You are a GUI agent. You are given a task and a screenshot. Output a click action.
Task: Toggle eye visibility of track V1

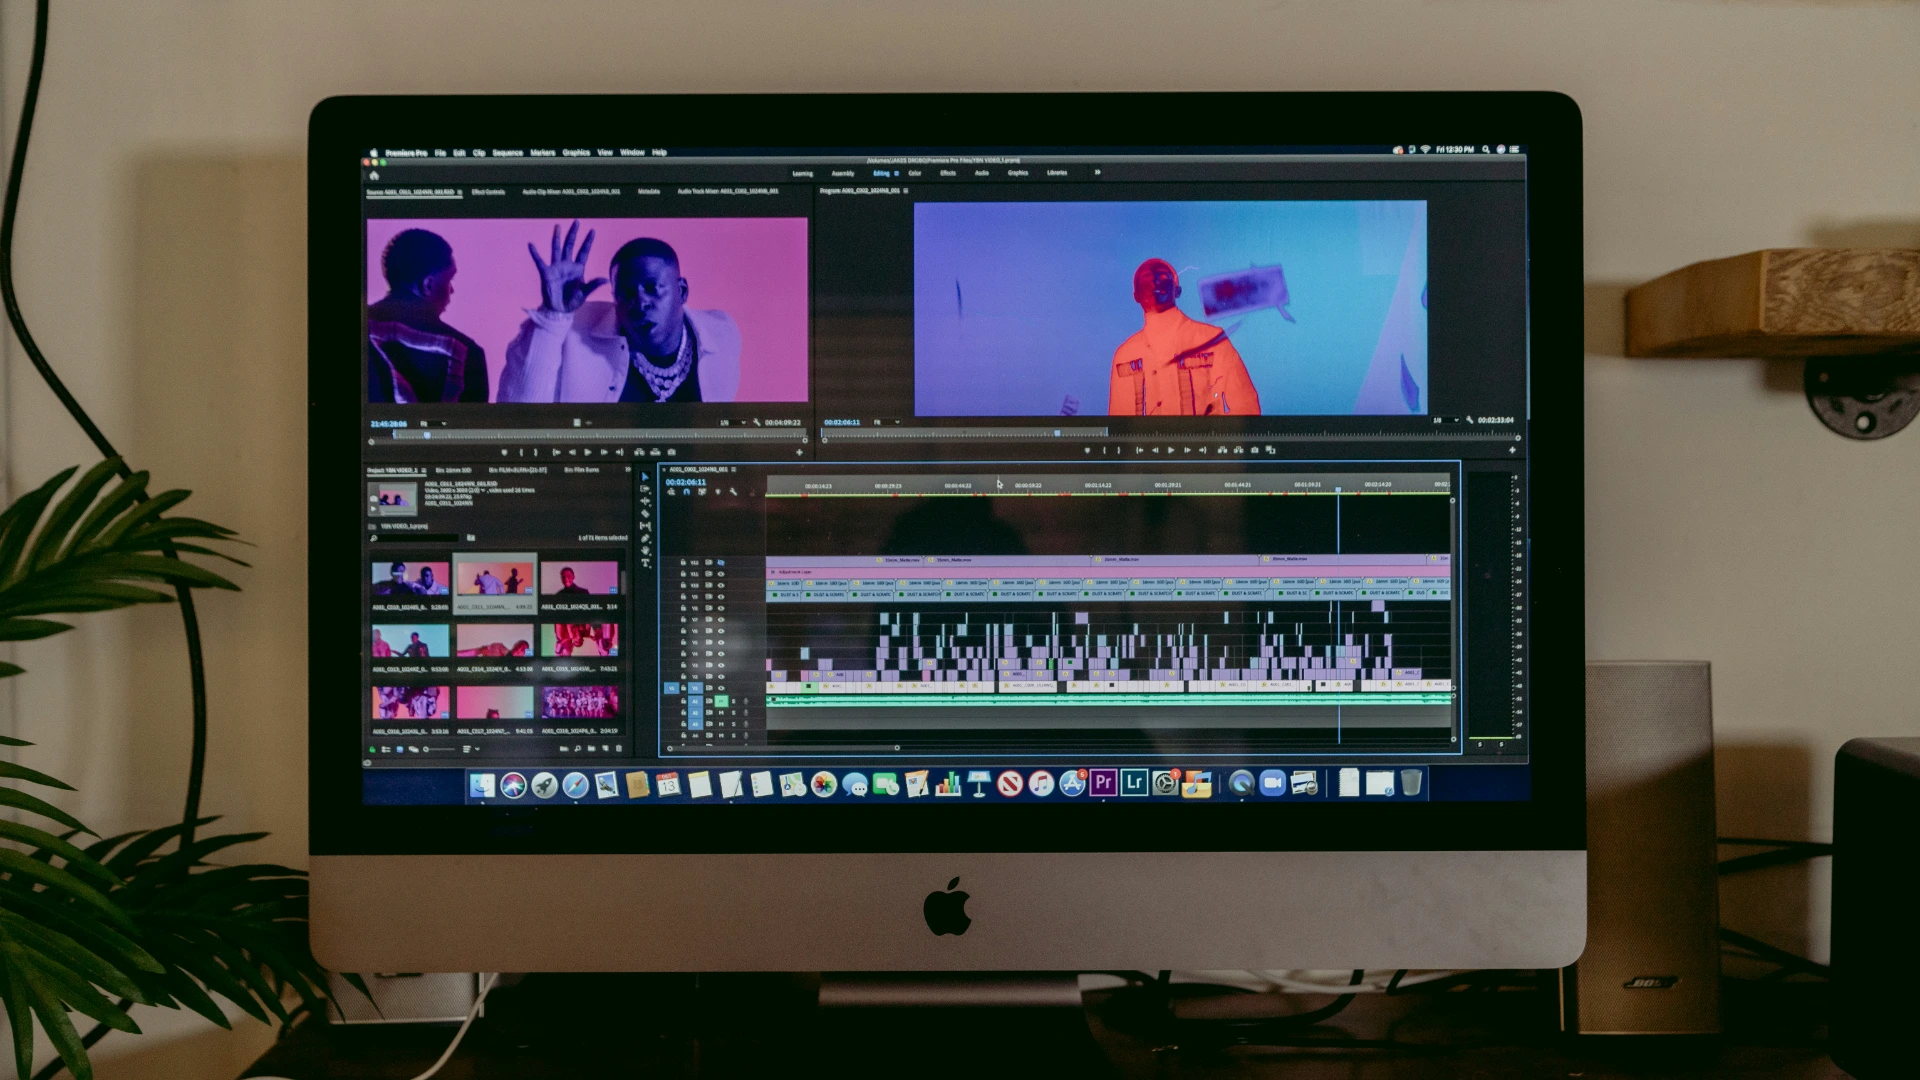pos(720,688)
